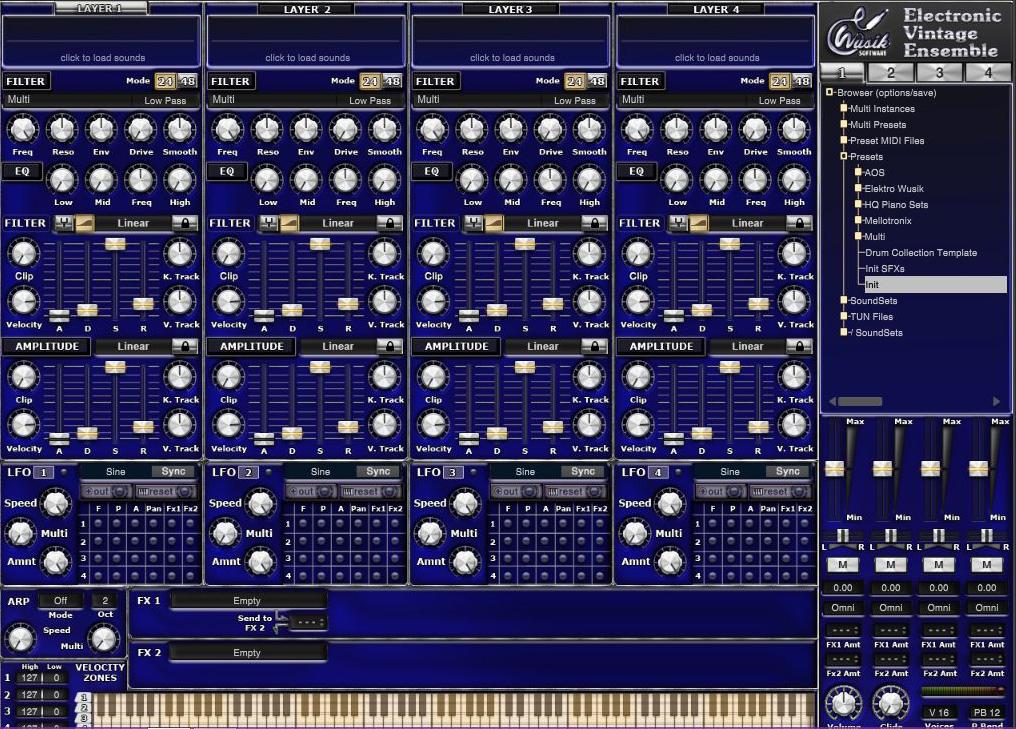
Task: Mute the first mixer channel with M
Action: (842, 564)
